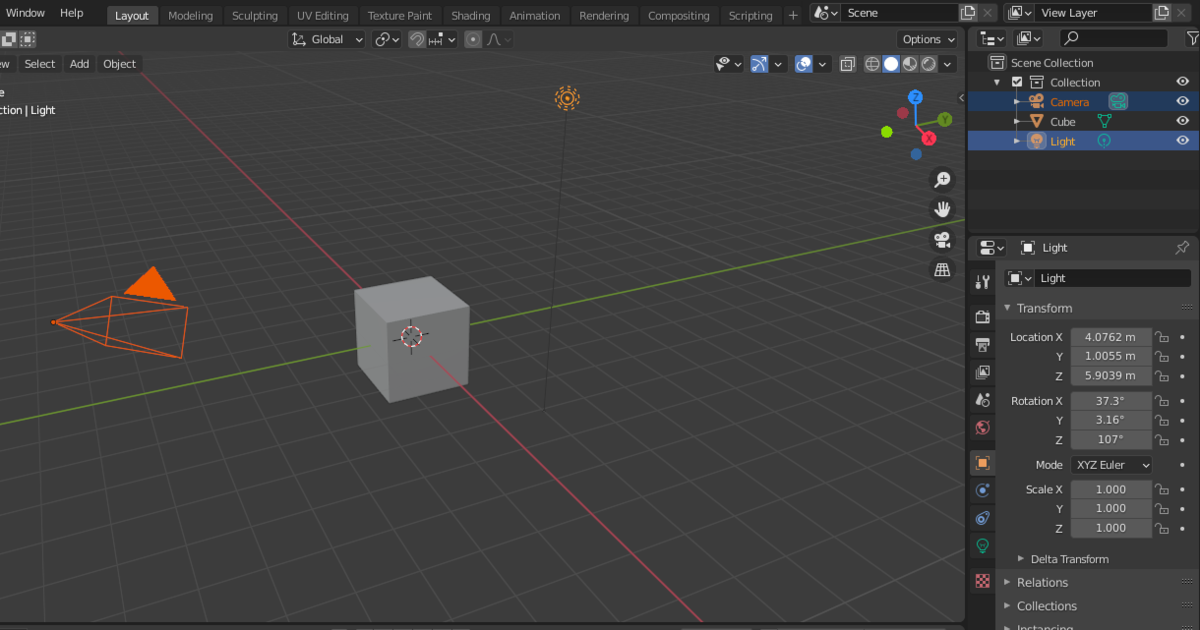Expand the Camera row in outliner

point(1017,102)
